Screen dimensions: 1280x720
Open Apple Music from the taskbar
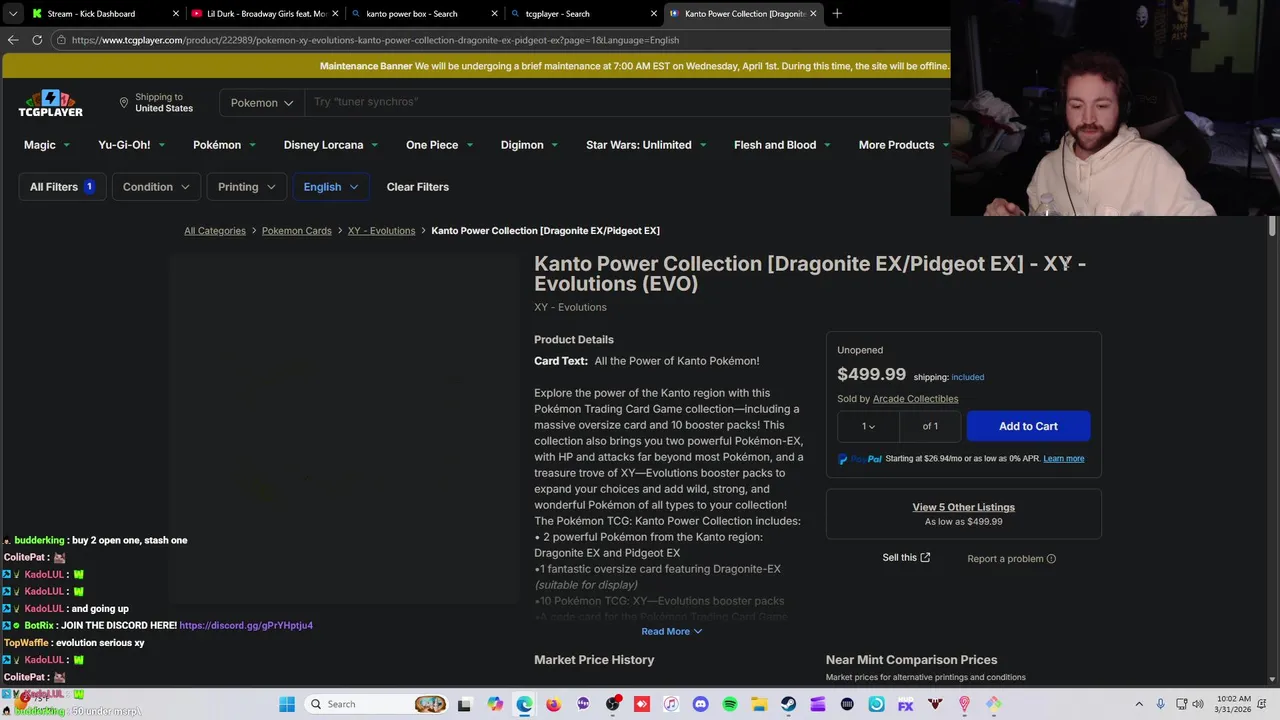[x=671, y=704]
